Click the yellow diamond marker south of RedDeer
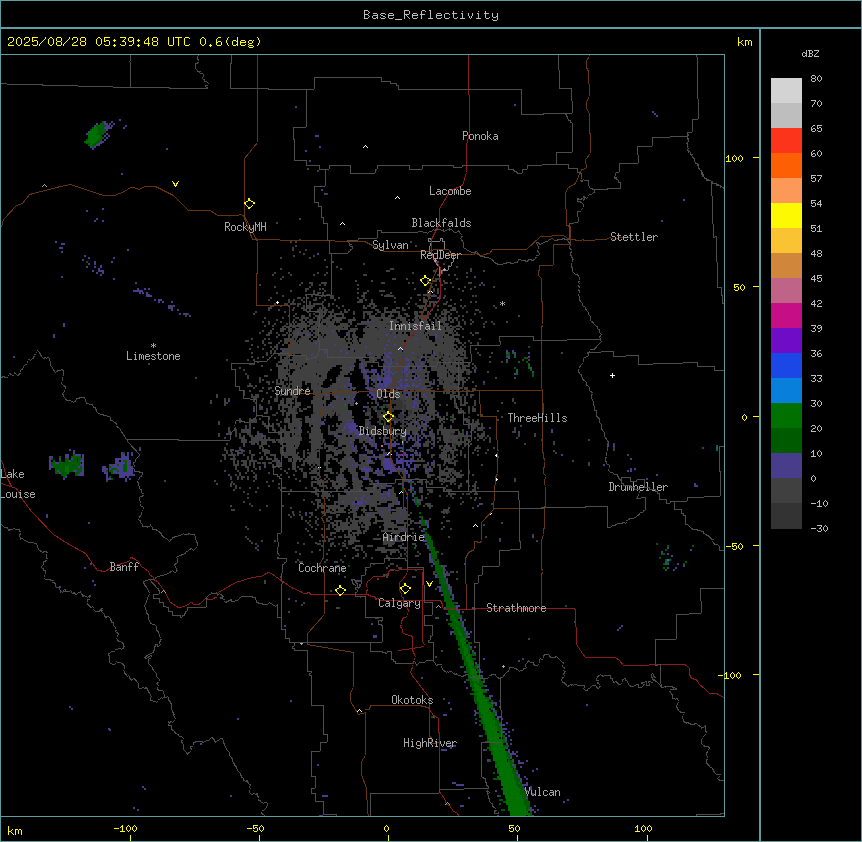This screenshot has width=862, height=842. (x=425, y=281)
